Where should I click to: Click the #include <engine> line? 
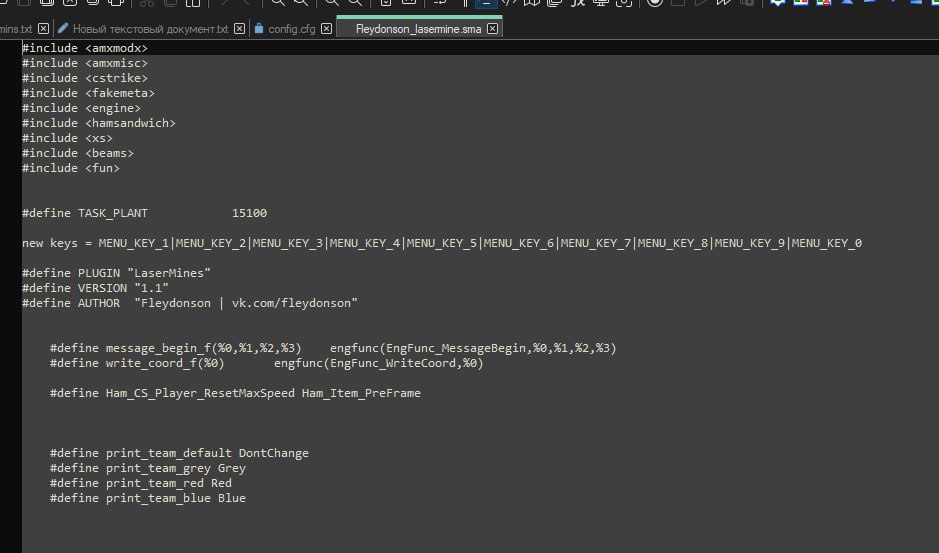(81, 108)
